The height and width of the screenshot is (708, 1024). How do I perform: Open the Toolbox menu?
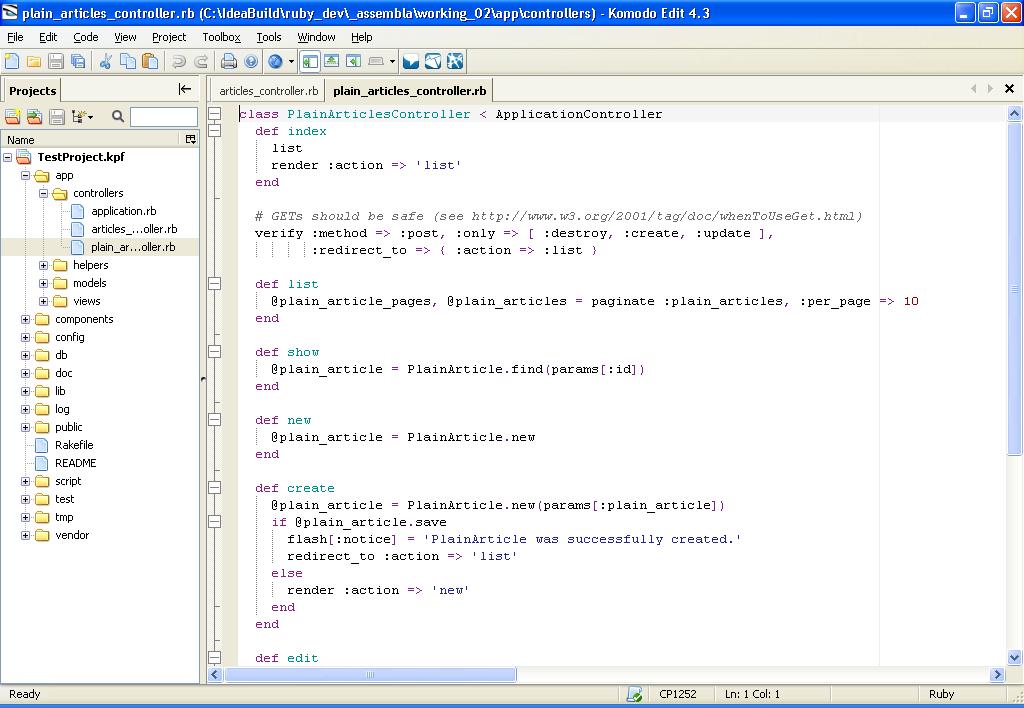pyautogui.click(x=221, y=37)
